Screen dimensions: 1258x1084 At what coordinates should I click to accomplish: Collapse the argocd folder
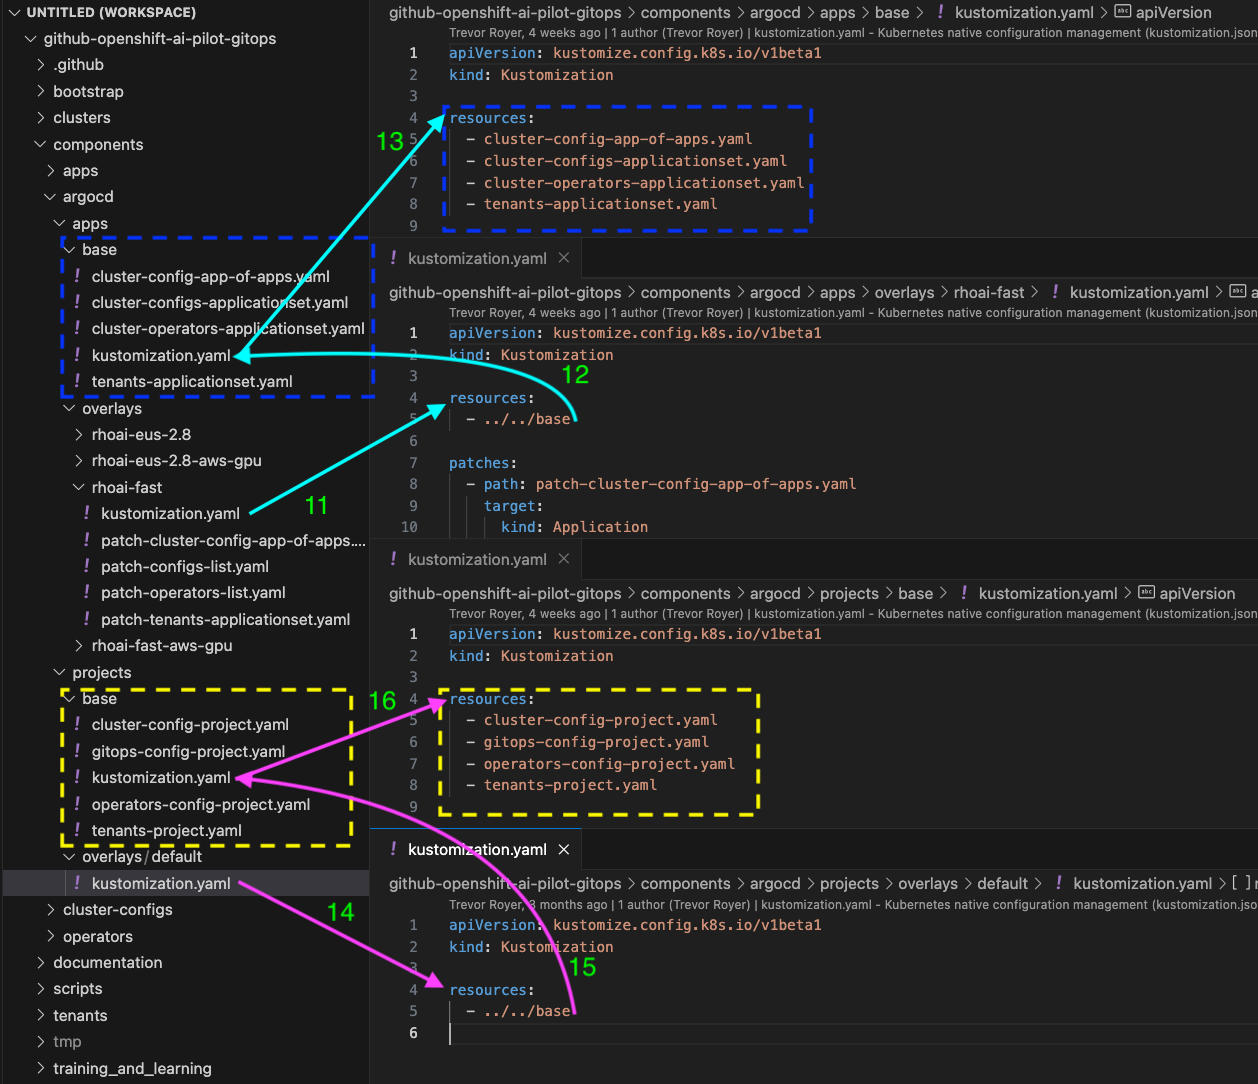click(x=50, y=196)
